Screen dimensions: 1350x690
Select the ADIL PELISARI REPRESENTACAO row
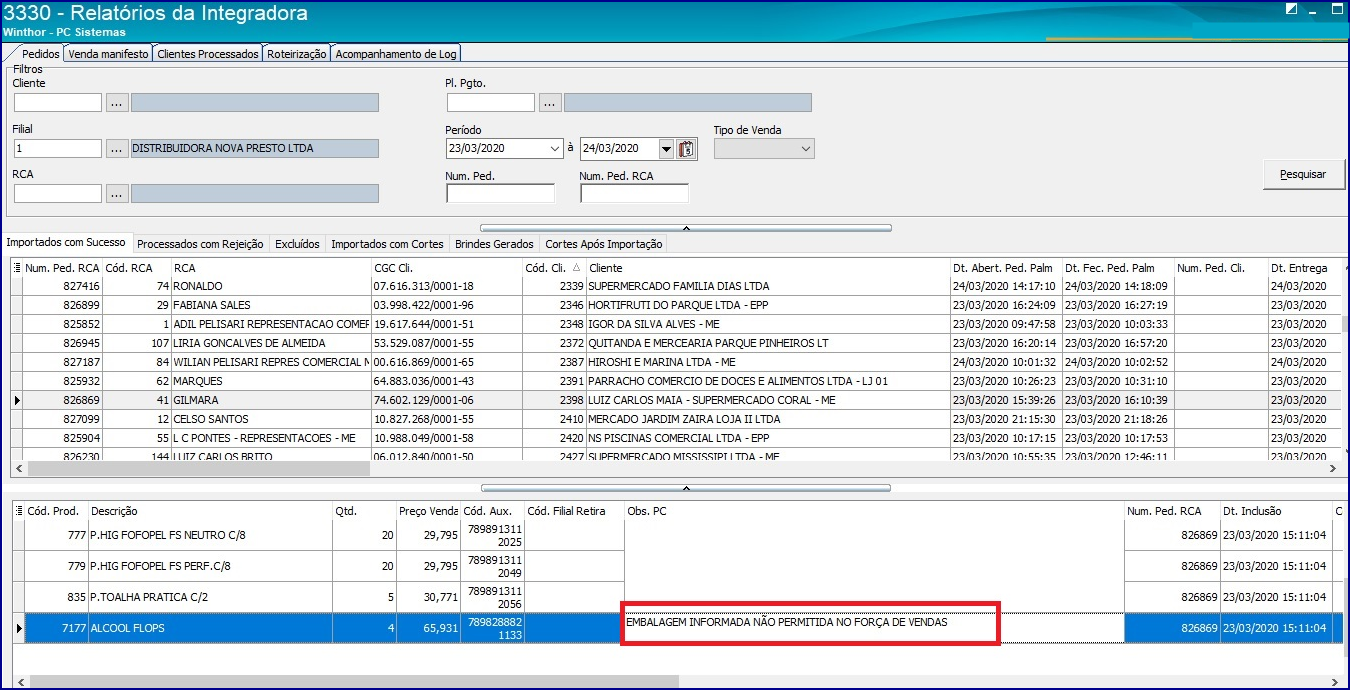coord(676,324)
